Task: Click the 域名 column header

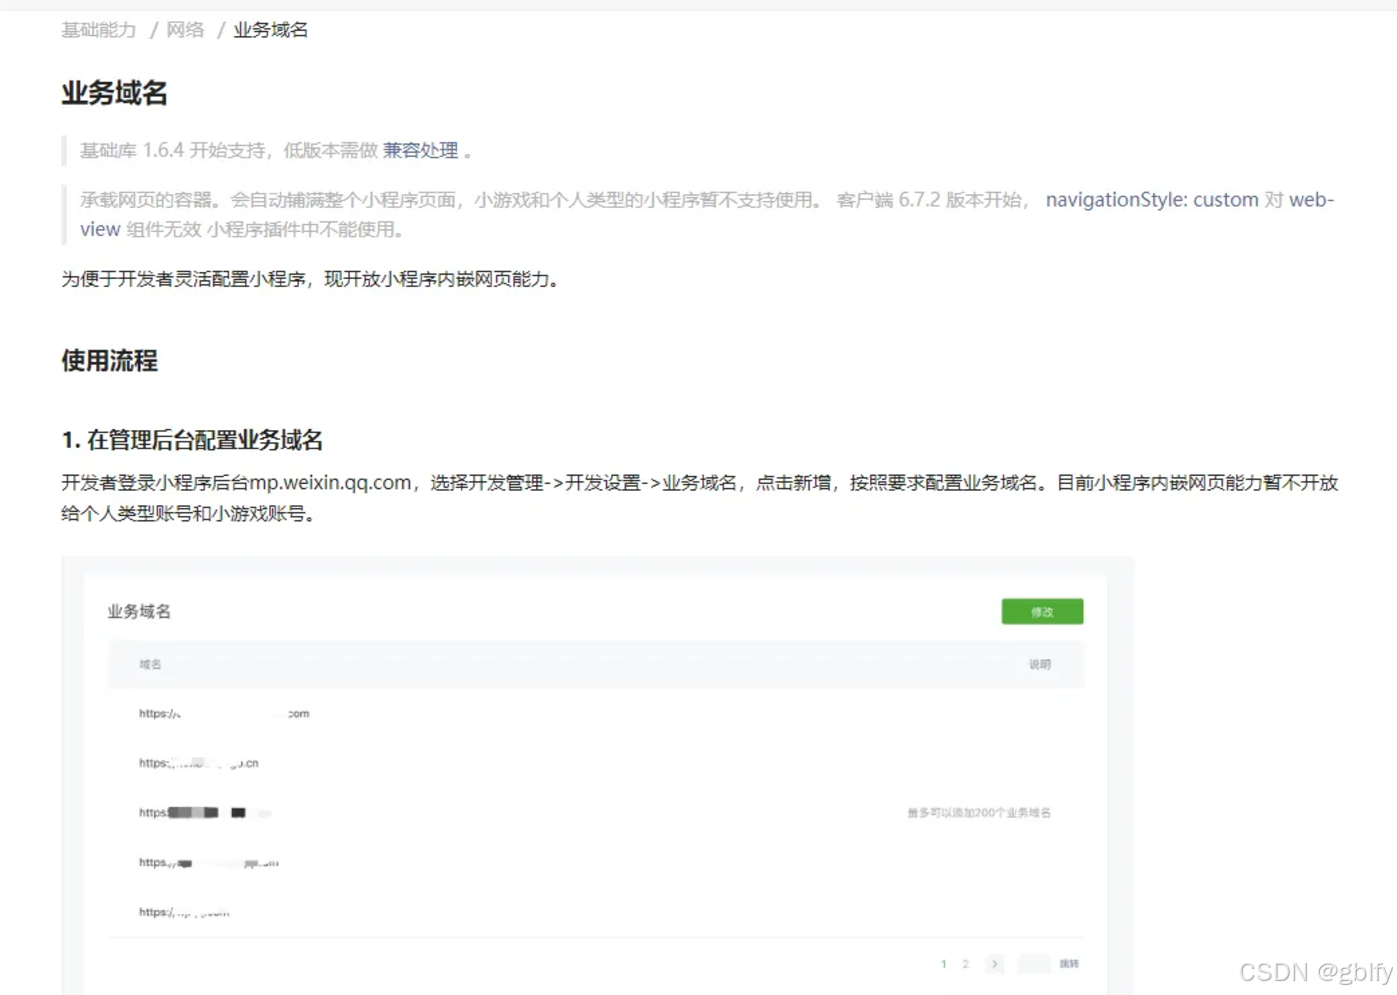Action: tap(150, 665)
